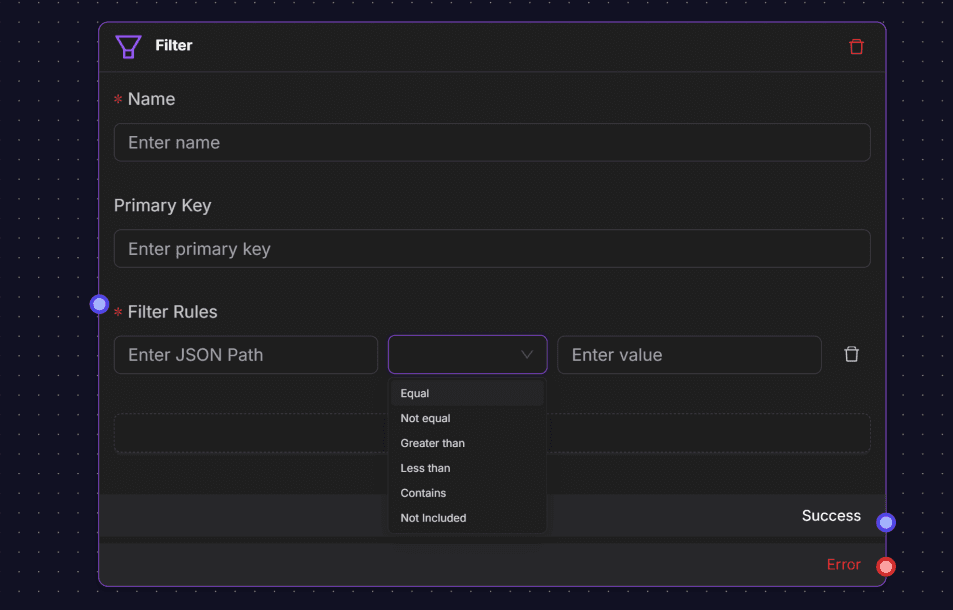This screenshot has width=953, height=610.
Task: Click the dashed add-rule area below filter rules
Action: coord(250,433)
